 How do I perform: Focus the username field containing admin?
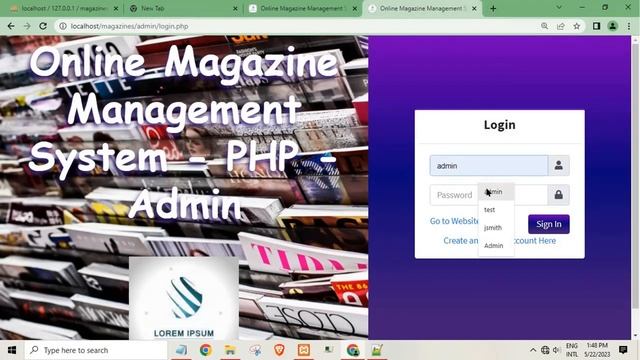489,166
